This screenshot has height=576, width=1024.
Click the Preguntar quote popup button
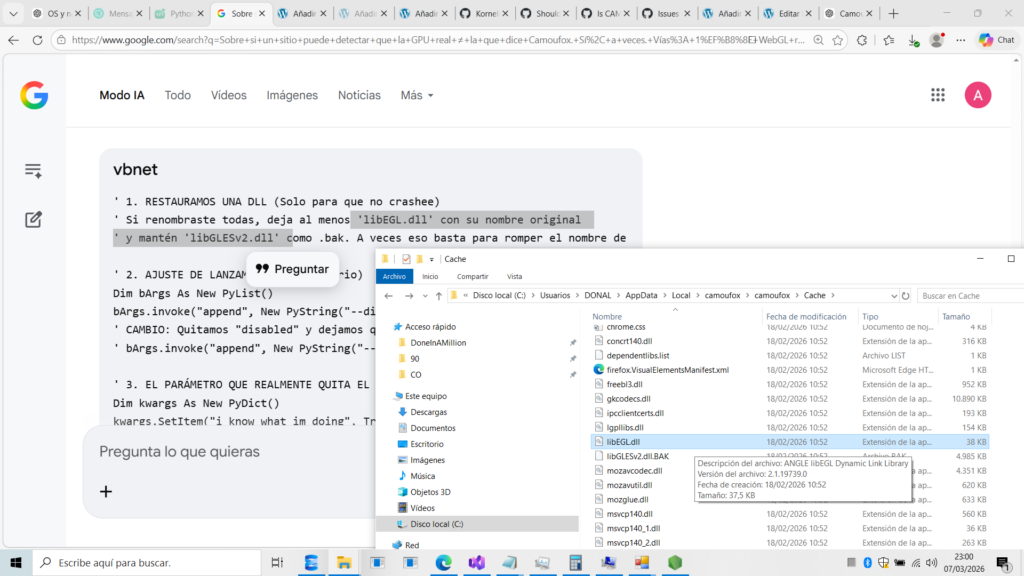pos(291,269)
